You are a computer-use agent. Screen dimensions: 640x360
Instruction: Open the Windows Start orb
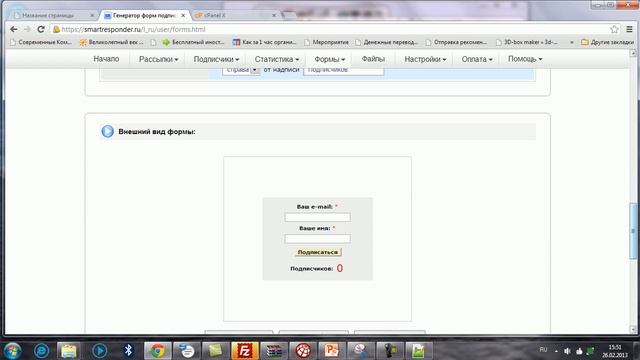[x=12, y=351]
